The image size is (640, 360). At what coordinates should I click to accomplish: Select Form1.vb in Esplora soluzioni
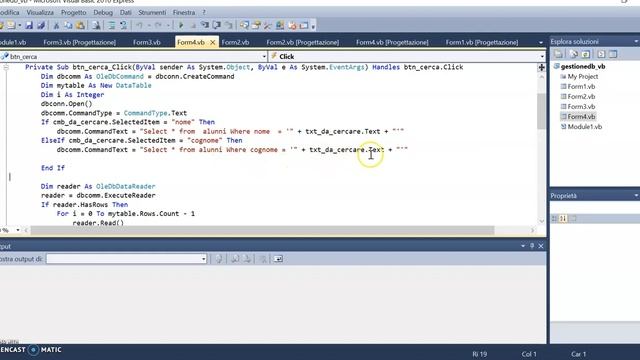(x=581, y=87)
